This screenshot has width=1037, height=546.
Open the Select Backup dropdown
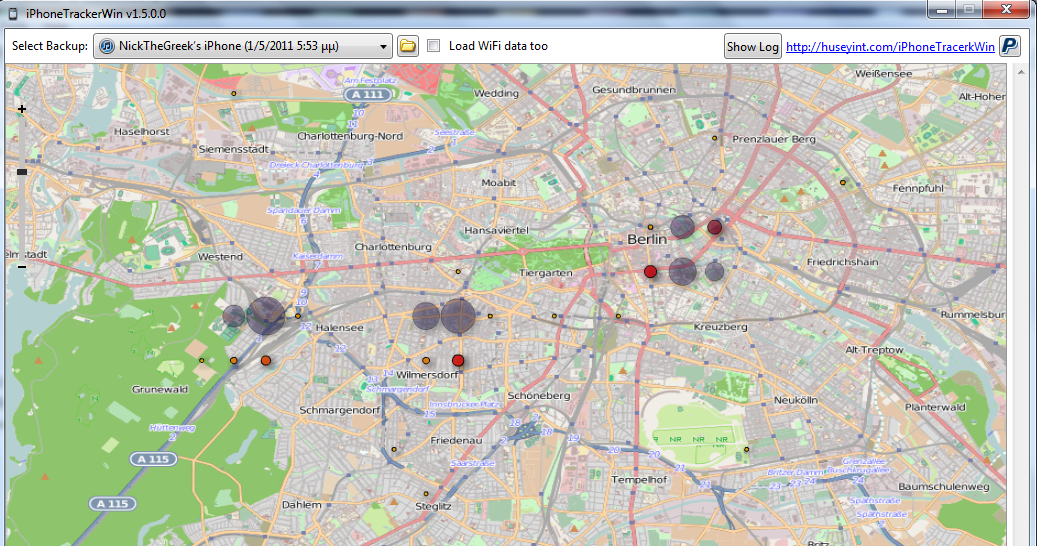pyautogui.click(x=243, y=46)
